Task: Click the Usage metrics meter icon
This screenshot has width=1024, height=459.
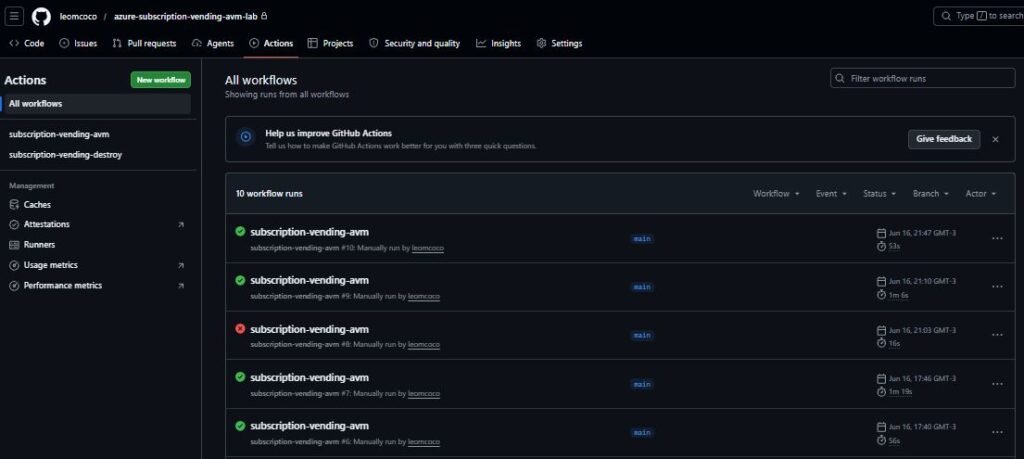Action: (x=14, y=265)
